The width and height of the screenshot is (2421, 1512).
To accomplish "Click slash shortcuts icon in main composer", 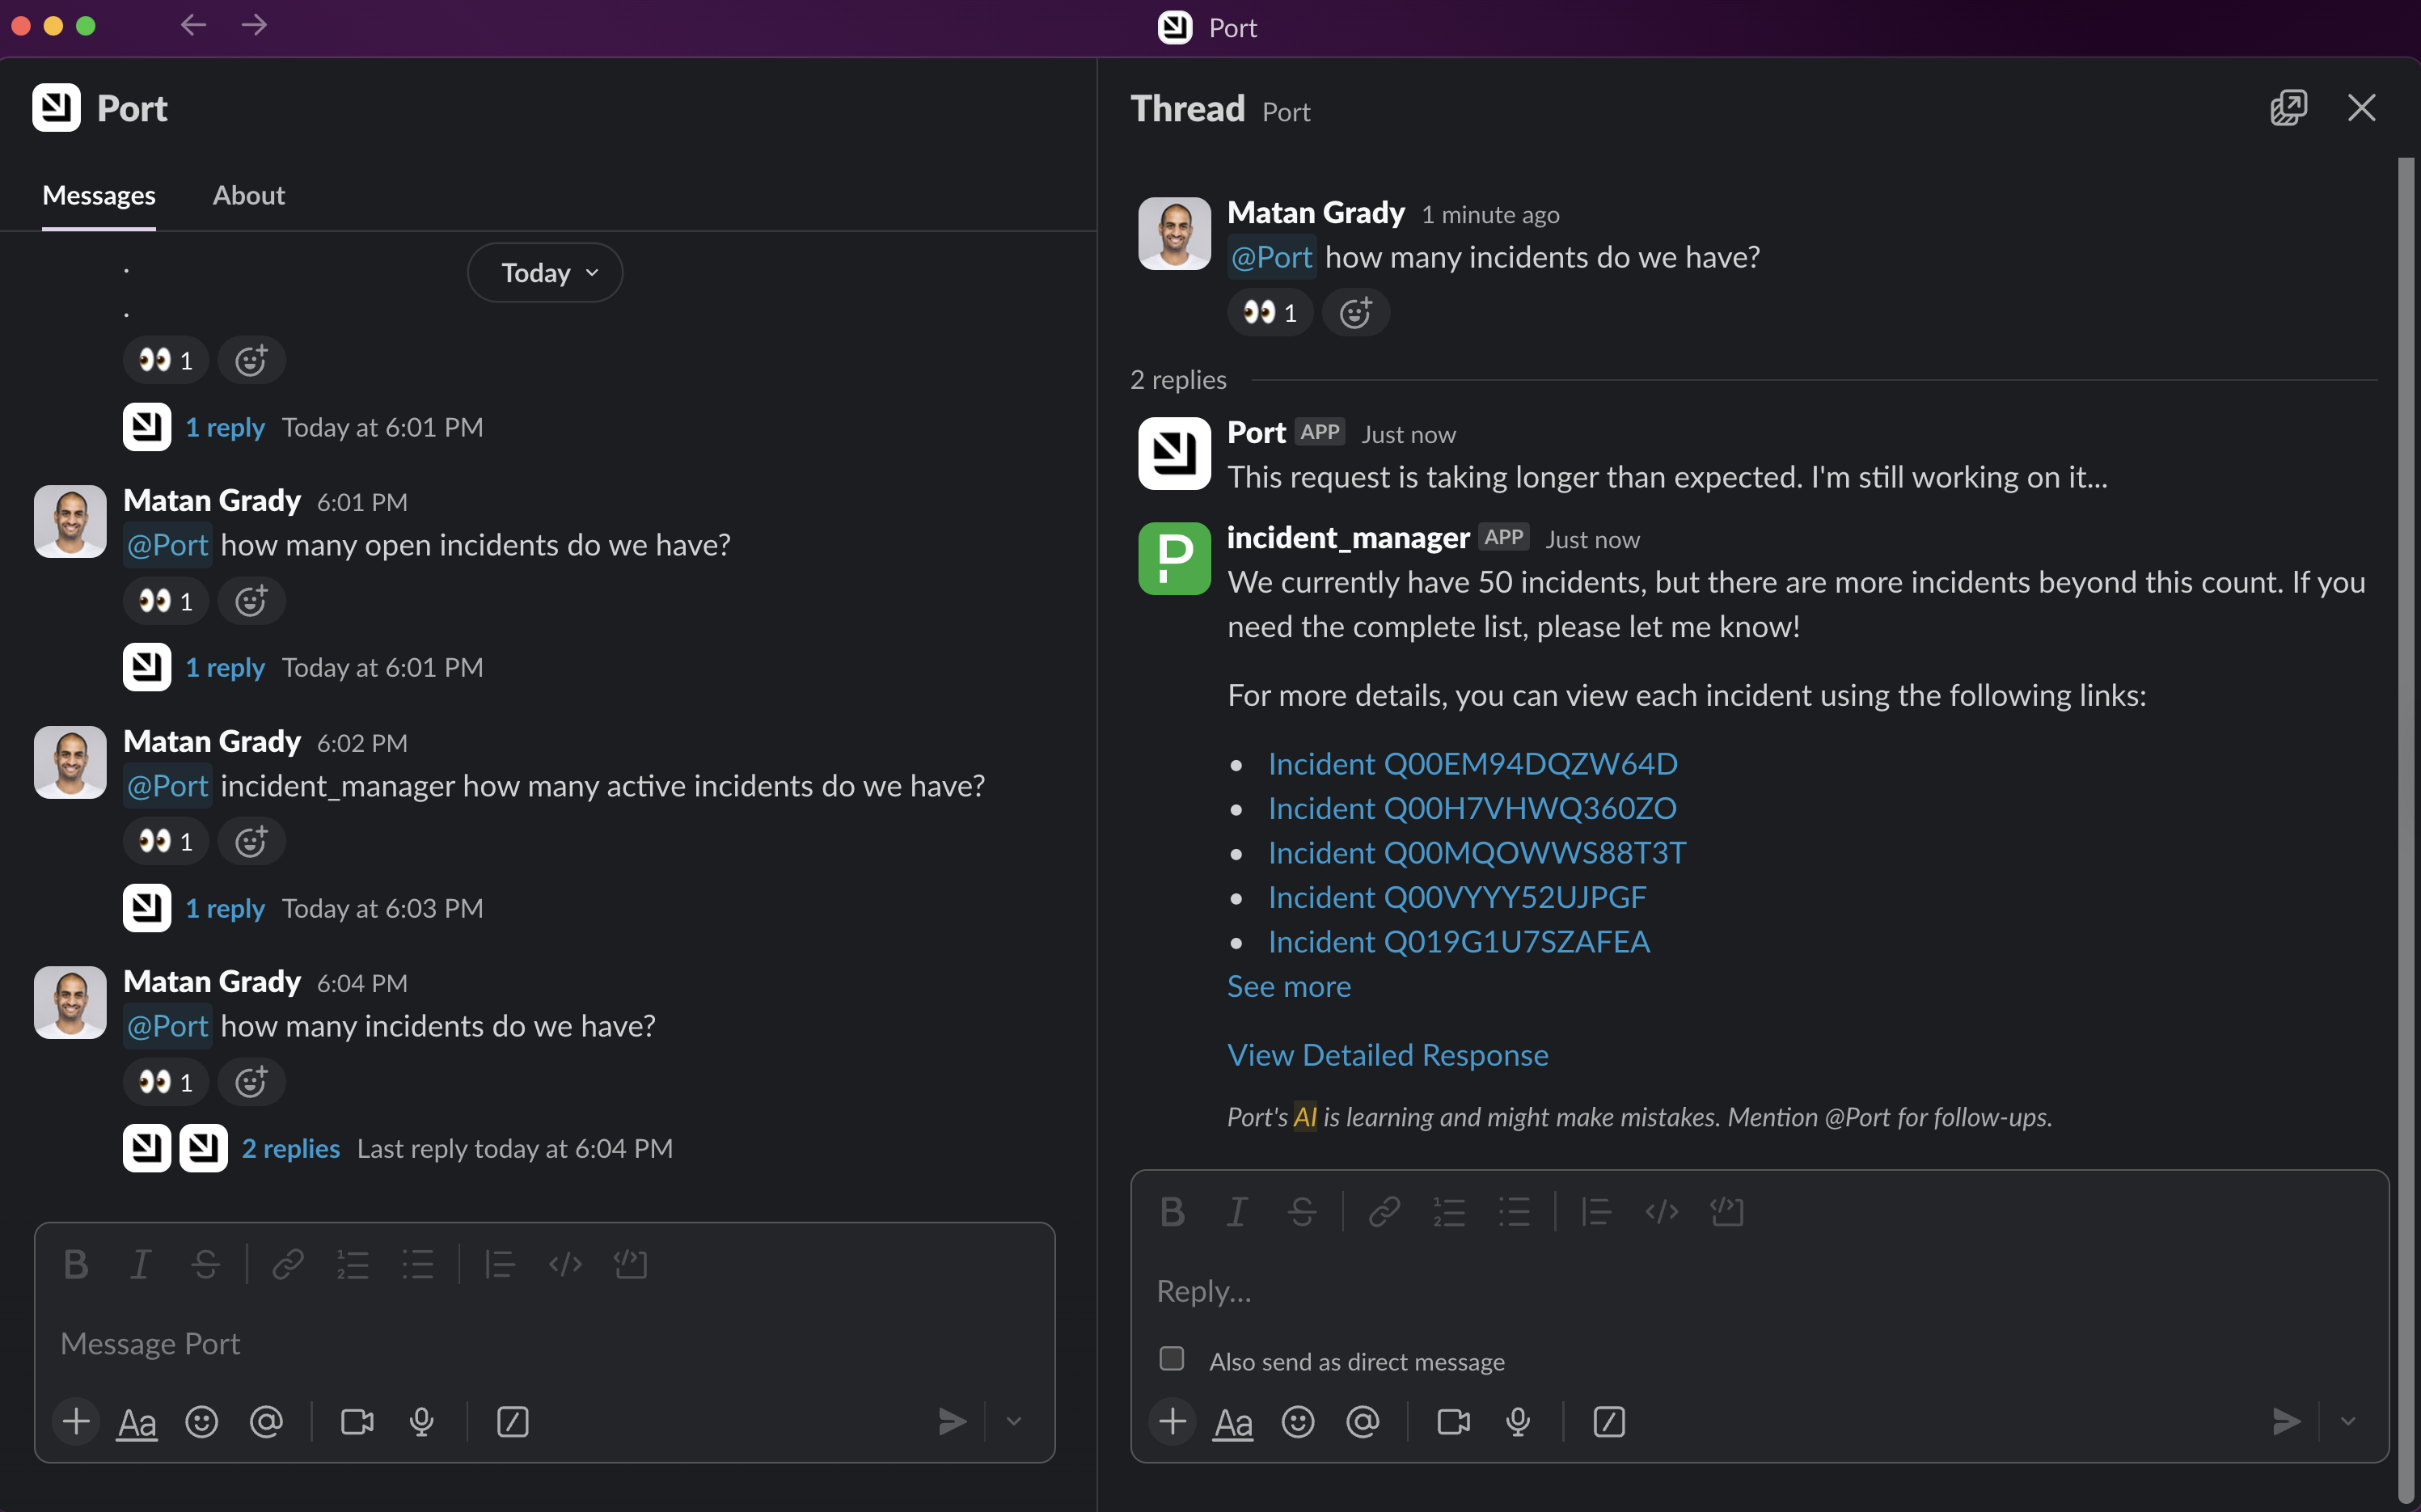I will [x=512, y=1421].
